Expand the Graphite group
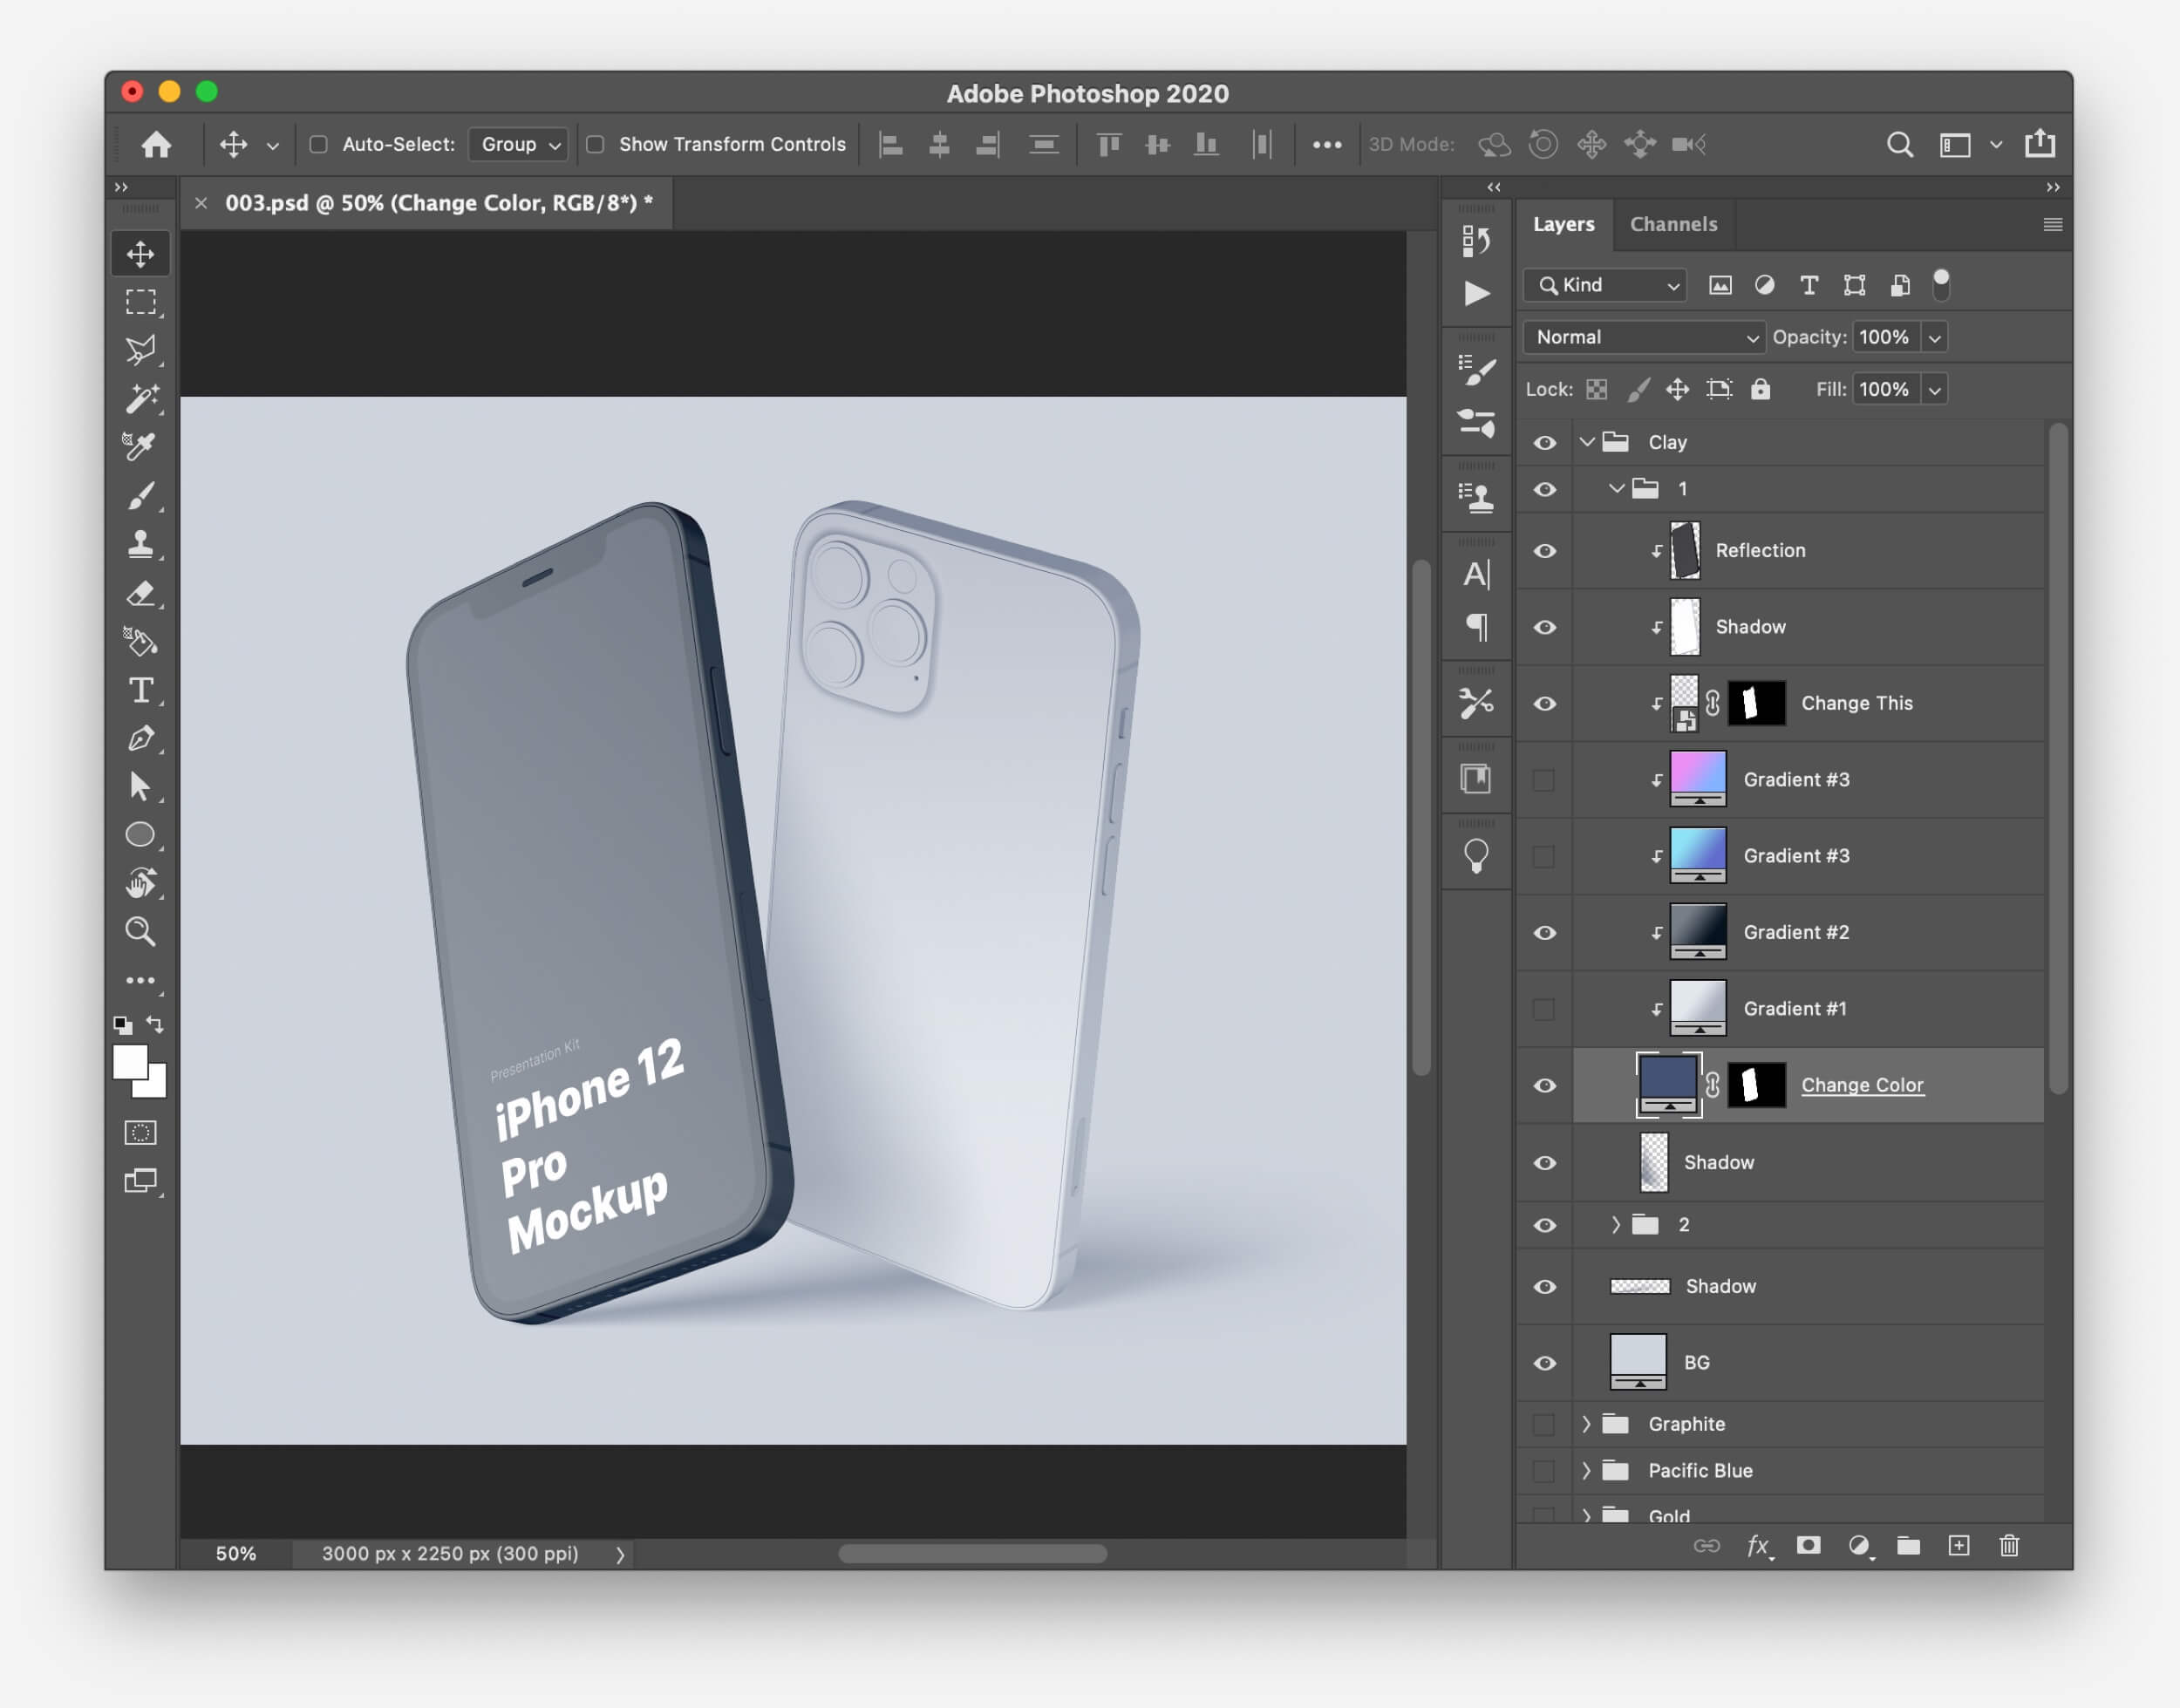Image resolution: width=2180 pixels, height=1708 pixels. (1587, 1424)
